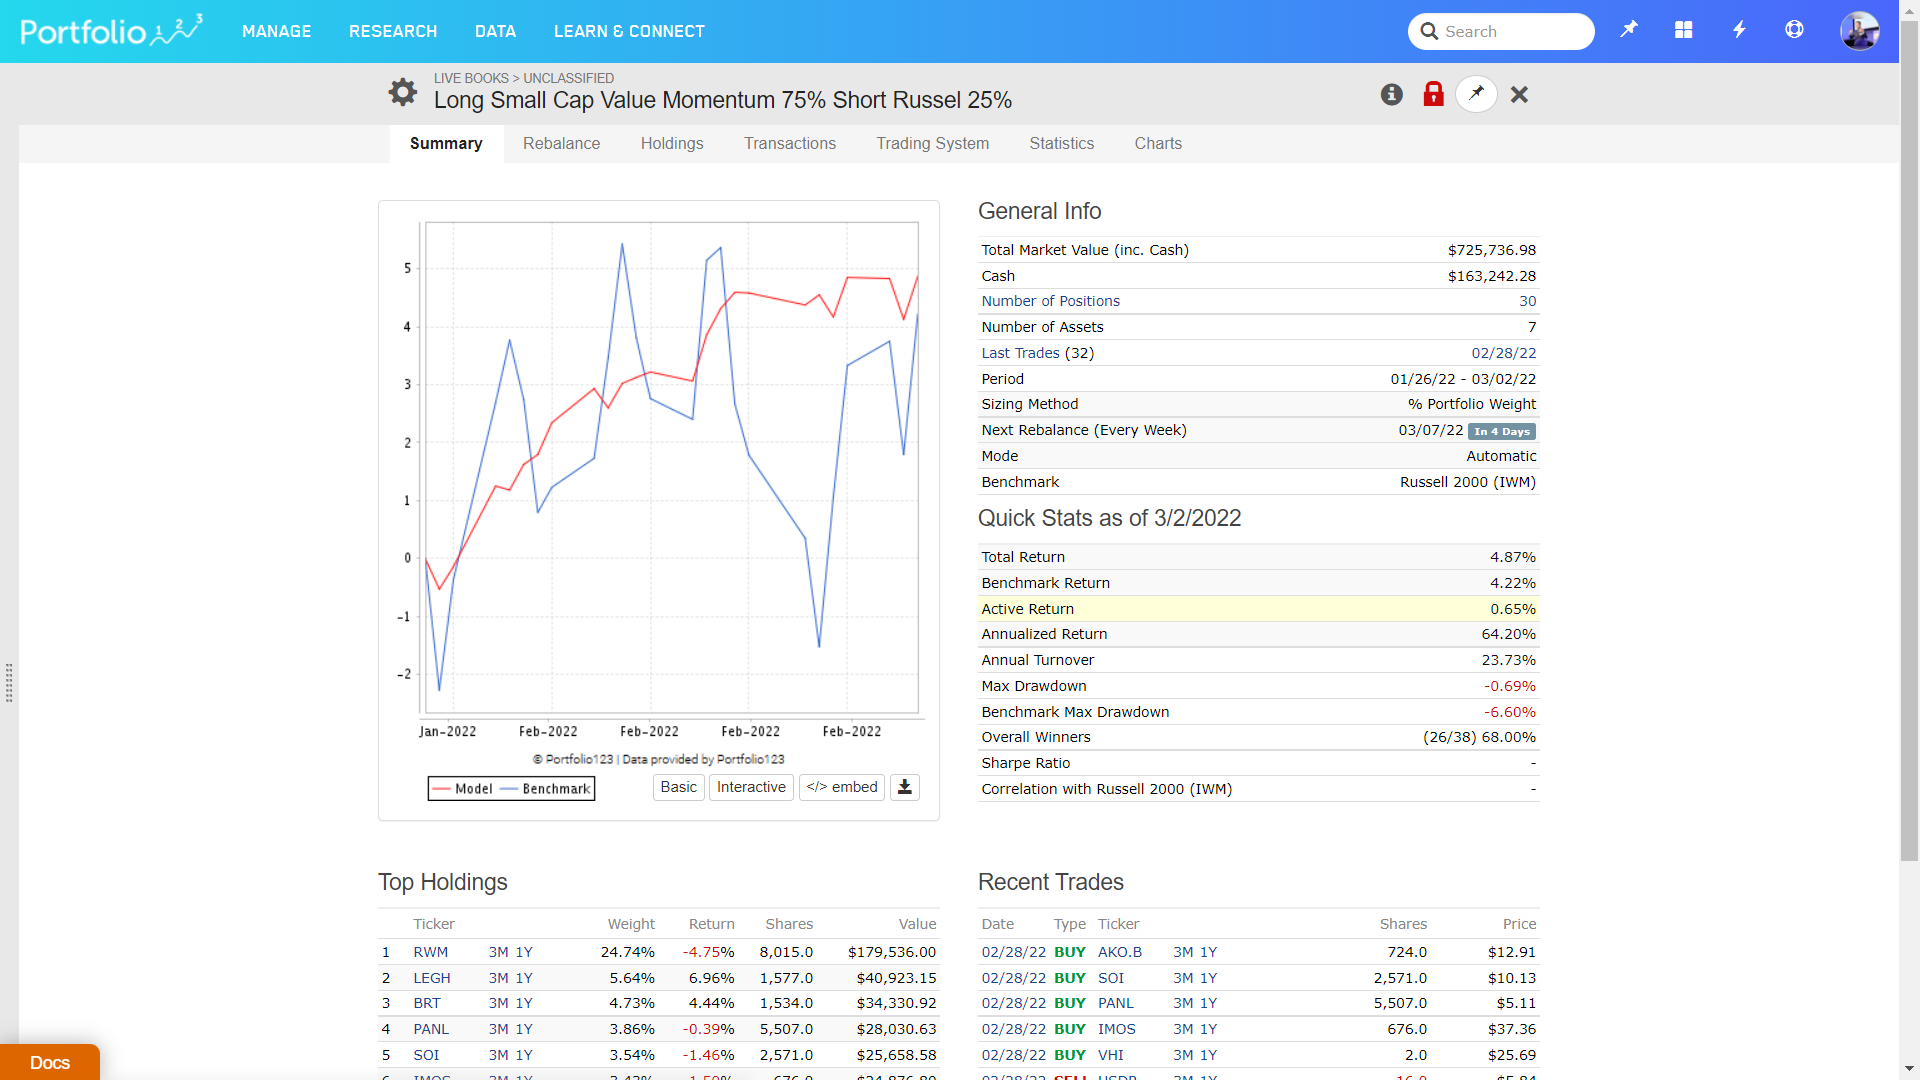Open portfolio settings gear icon
Image resolution: width=1920 pixels, height=1080 pixels.
402,93
